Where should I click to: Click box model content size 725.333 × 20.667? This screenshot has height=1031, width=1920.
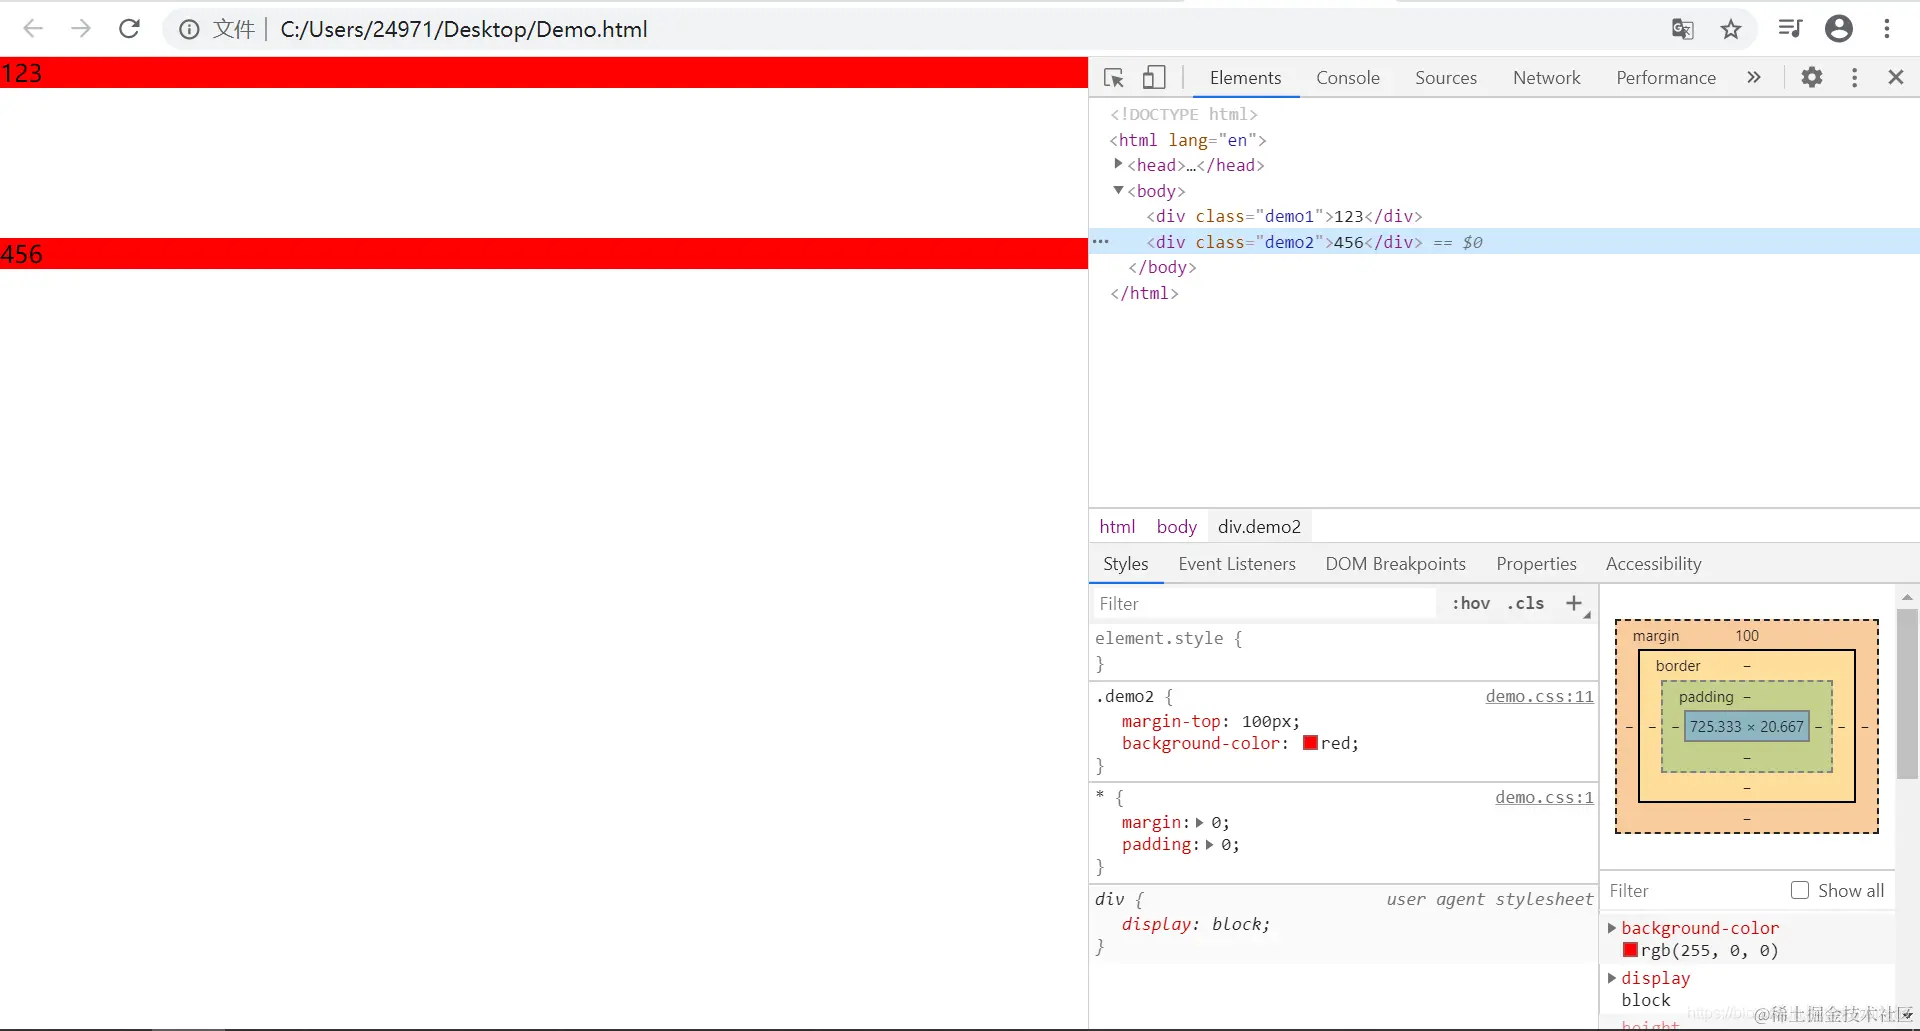click(1747, 727)
